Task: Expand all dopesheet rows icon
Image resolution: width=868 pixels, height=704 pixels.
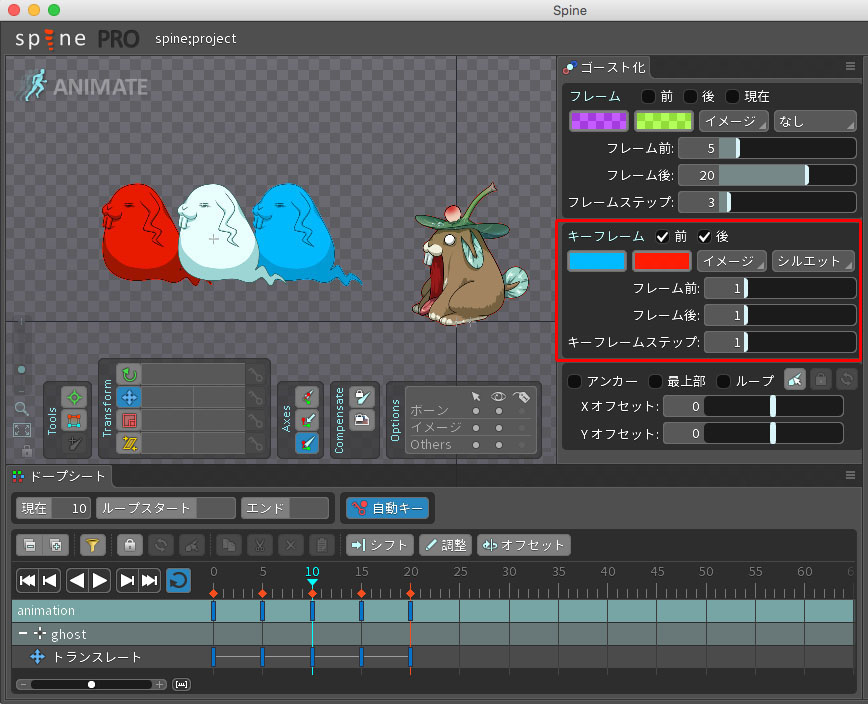Action: coord(56,545)
